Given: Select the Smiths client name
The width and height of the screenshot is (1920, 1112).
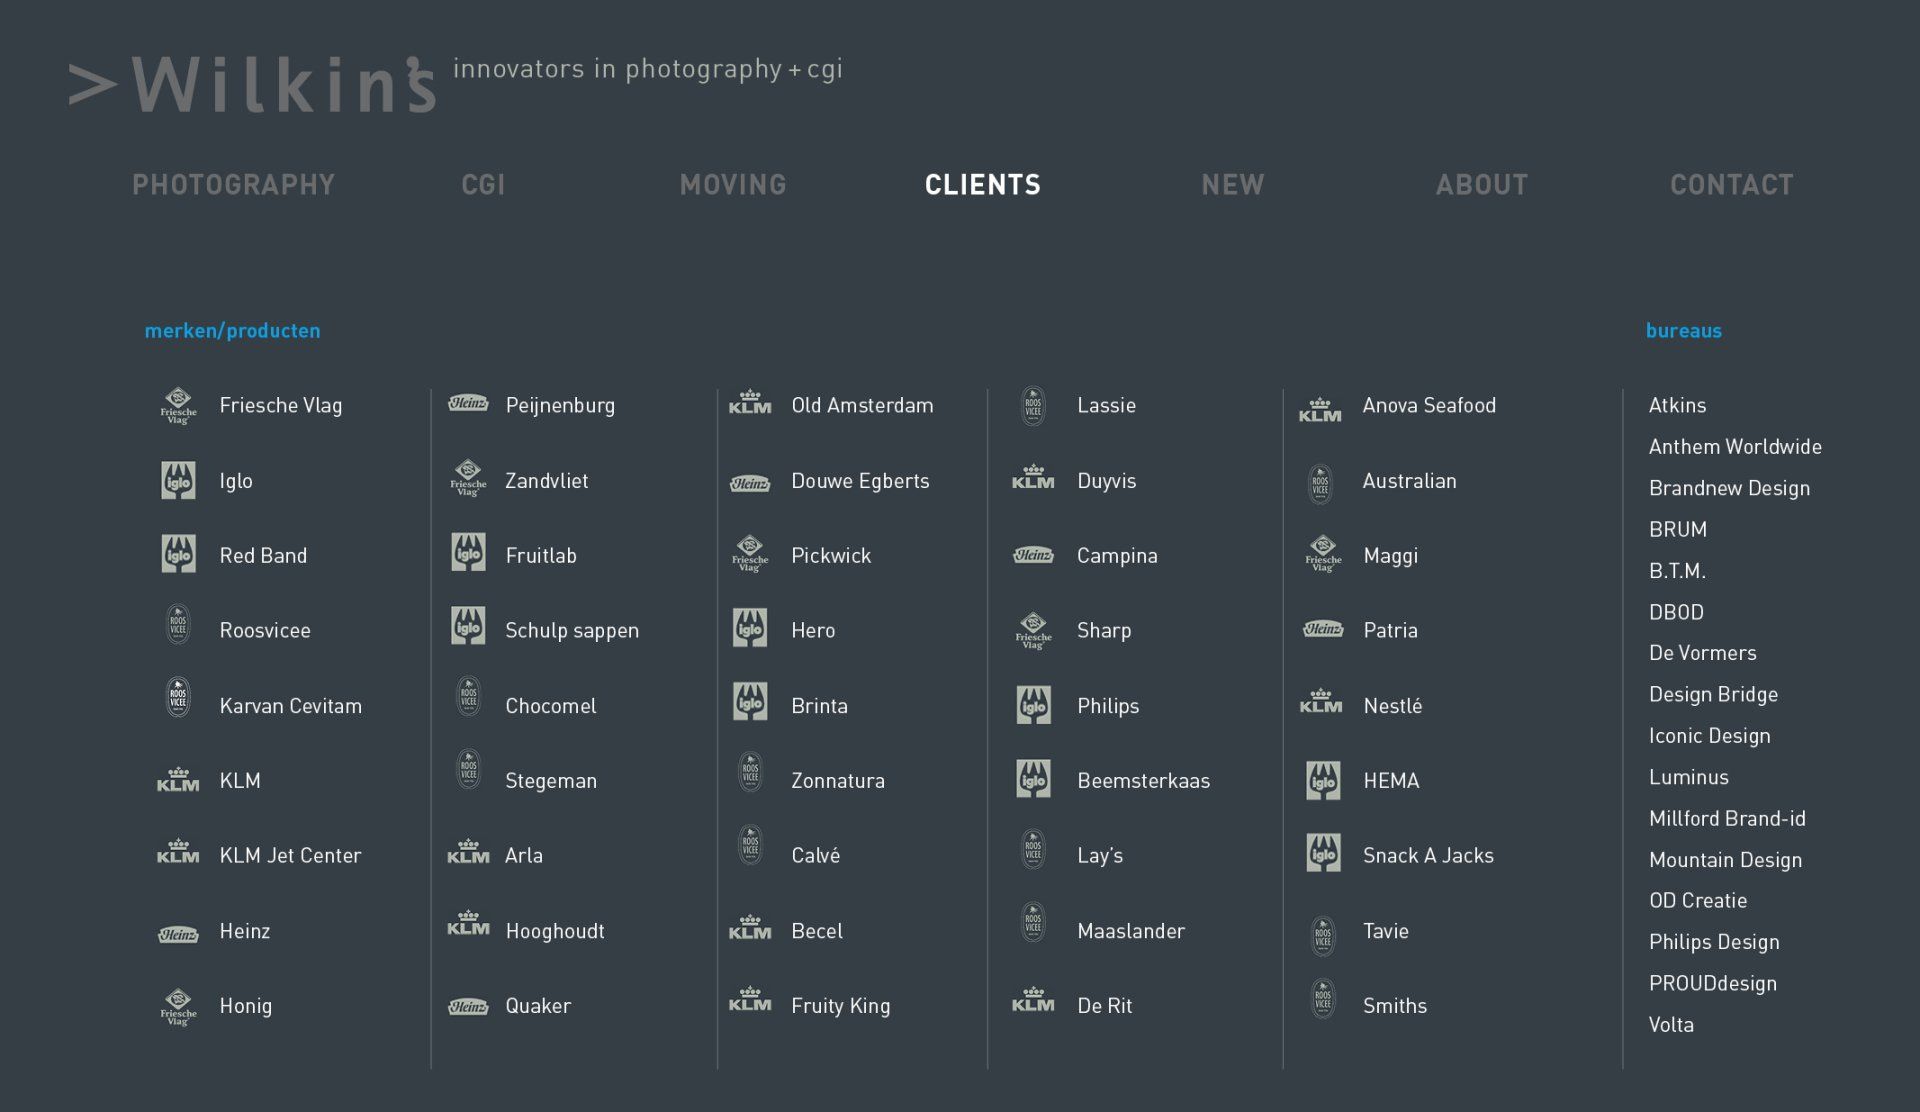Looking at the screenshot, I should pos(1394,1006).
